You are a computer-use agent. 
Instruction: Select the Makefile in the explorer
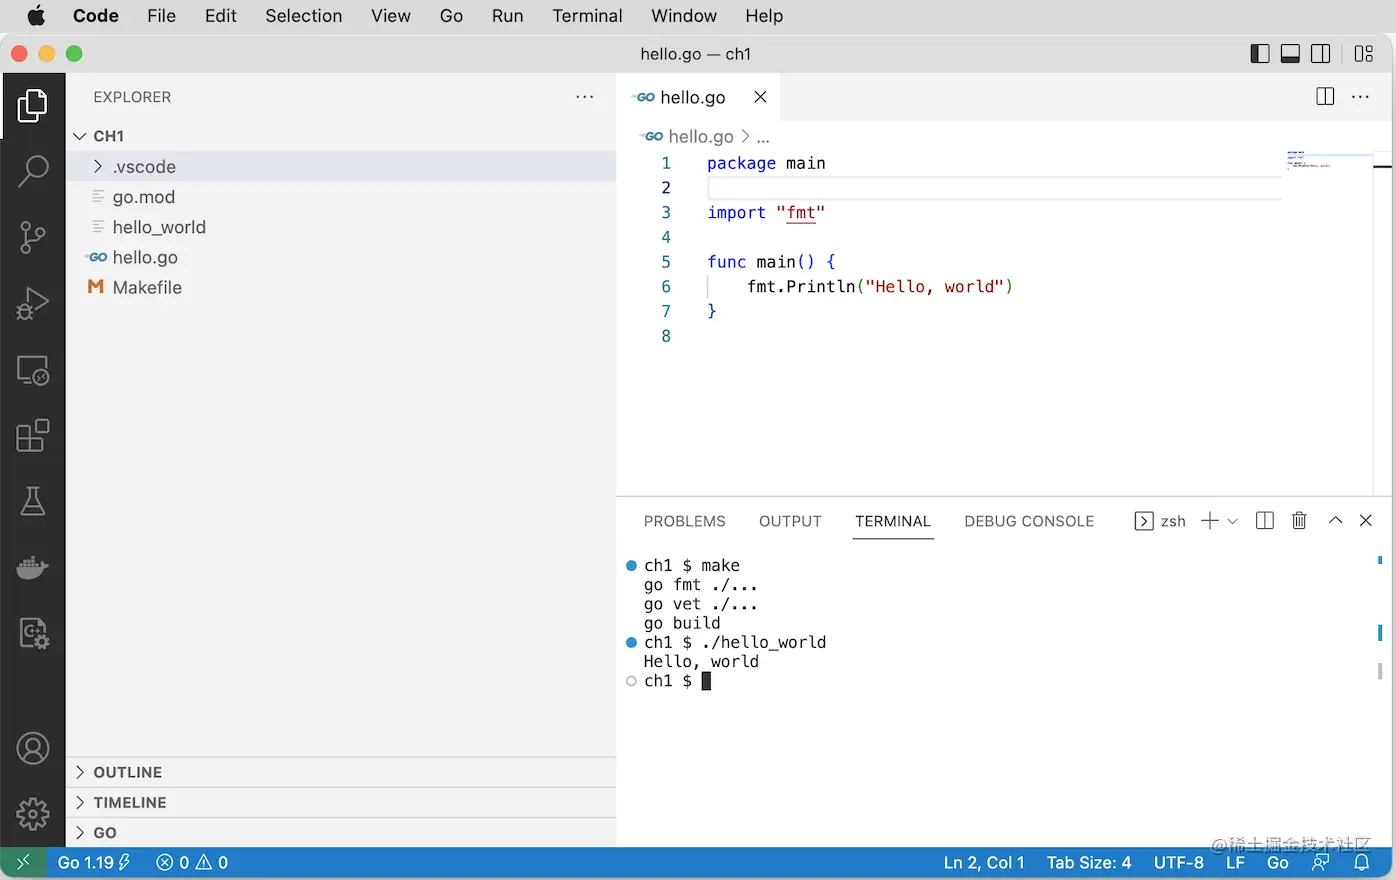(147, 287)
